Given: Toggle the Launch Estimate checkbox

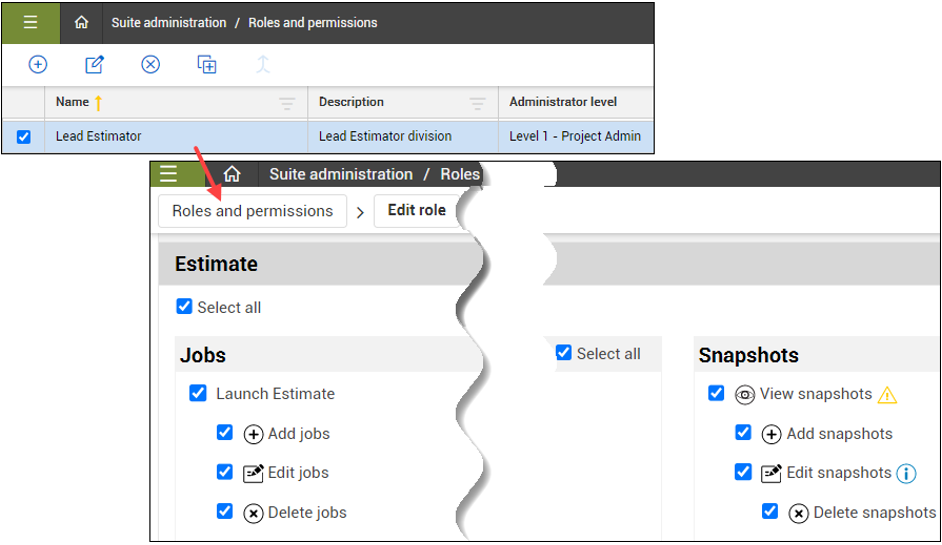Looking at the screenshot, I should 198,393.
